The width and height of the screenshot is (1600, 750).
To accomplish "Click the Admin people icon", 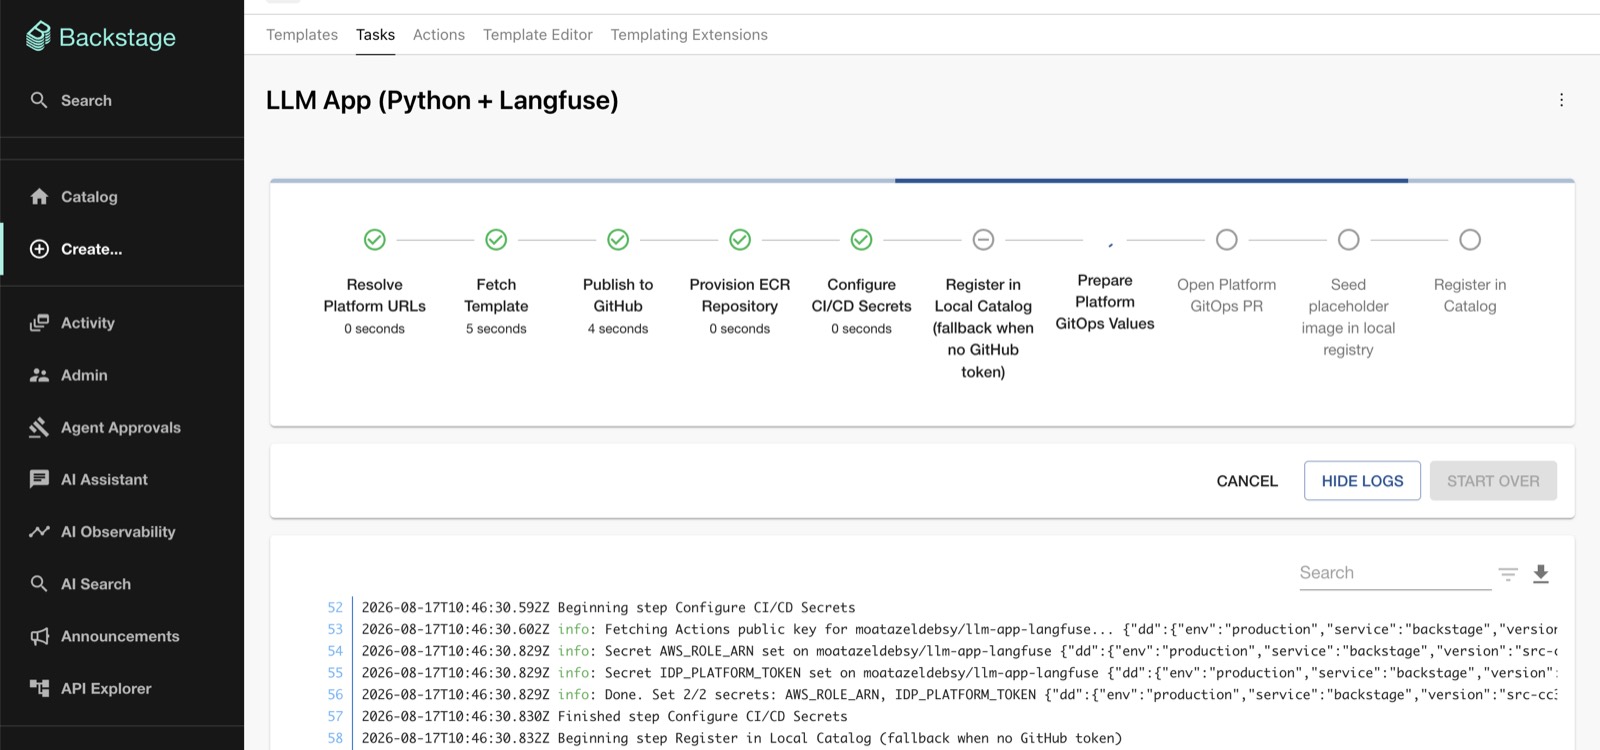I will point(39,375).
